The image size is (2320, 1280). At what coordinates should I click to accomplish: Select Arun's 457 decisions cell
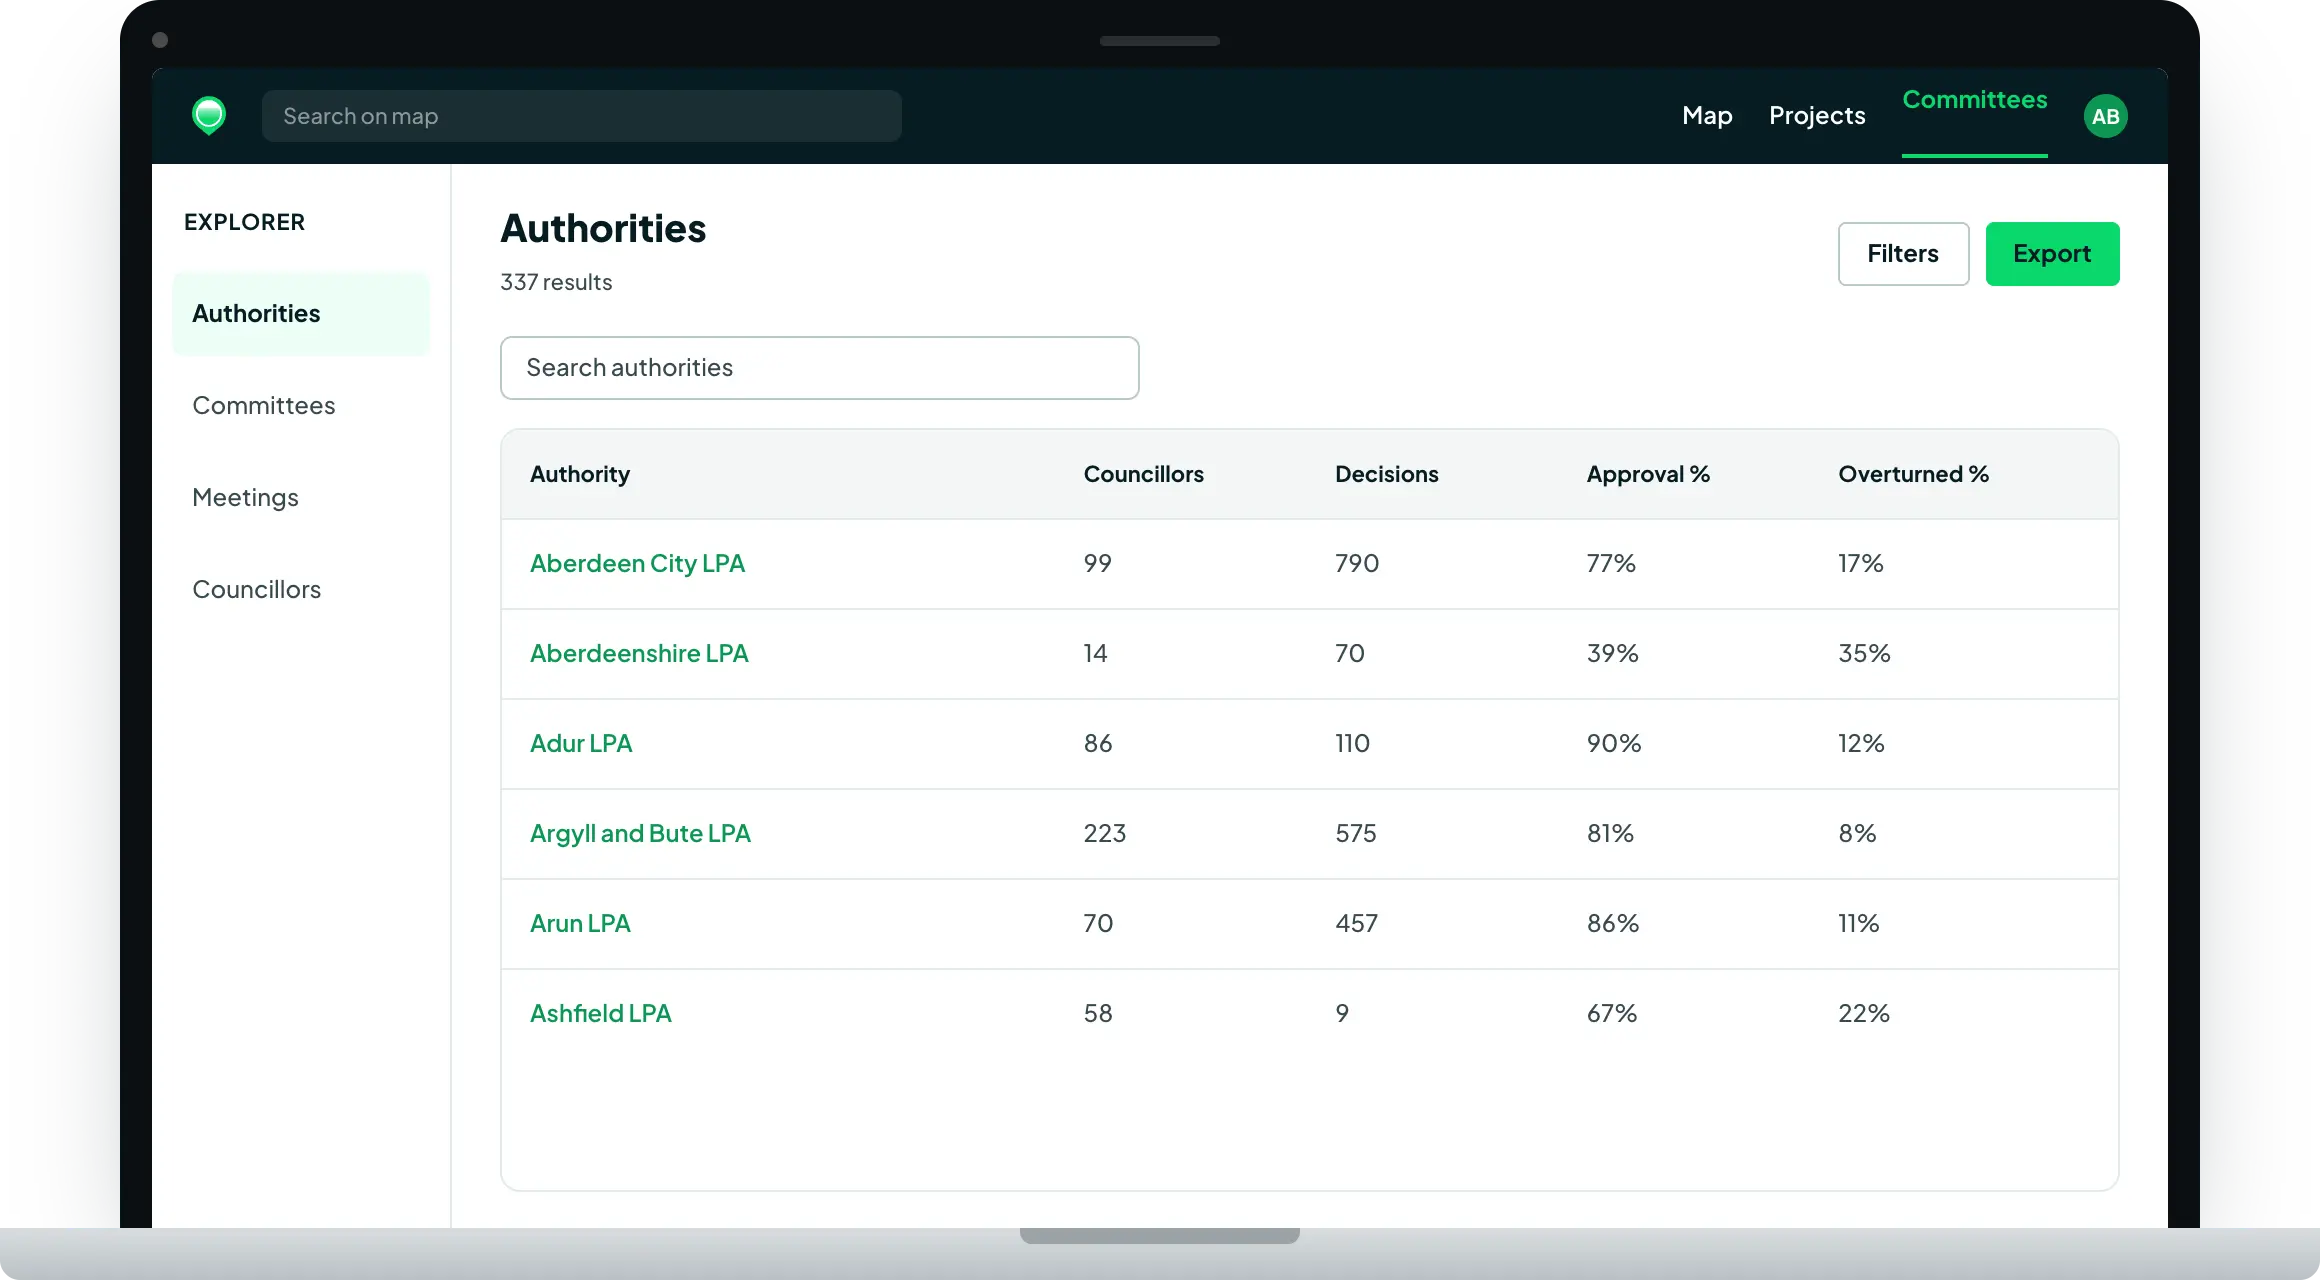pos(1356,924)
